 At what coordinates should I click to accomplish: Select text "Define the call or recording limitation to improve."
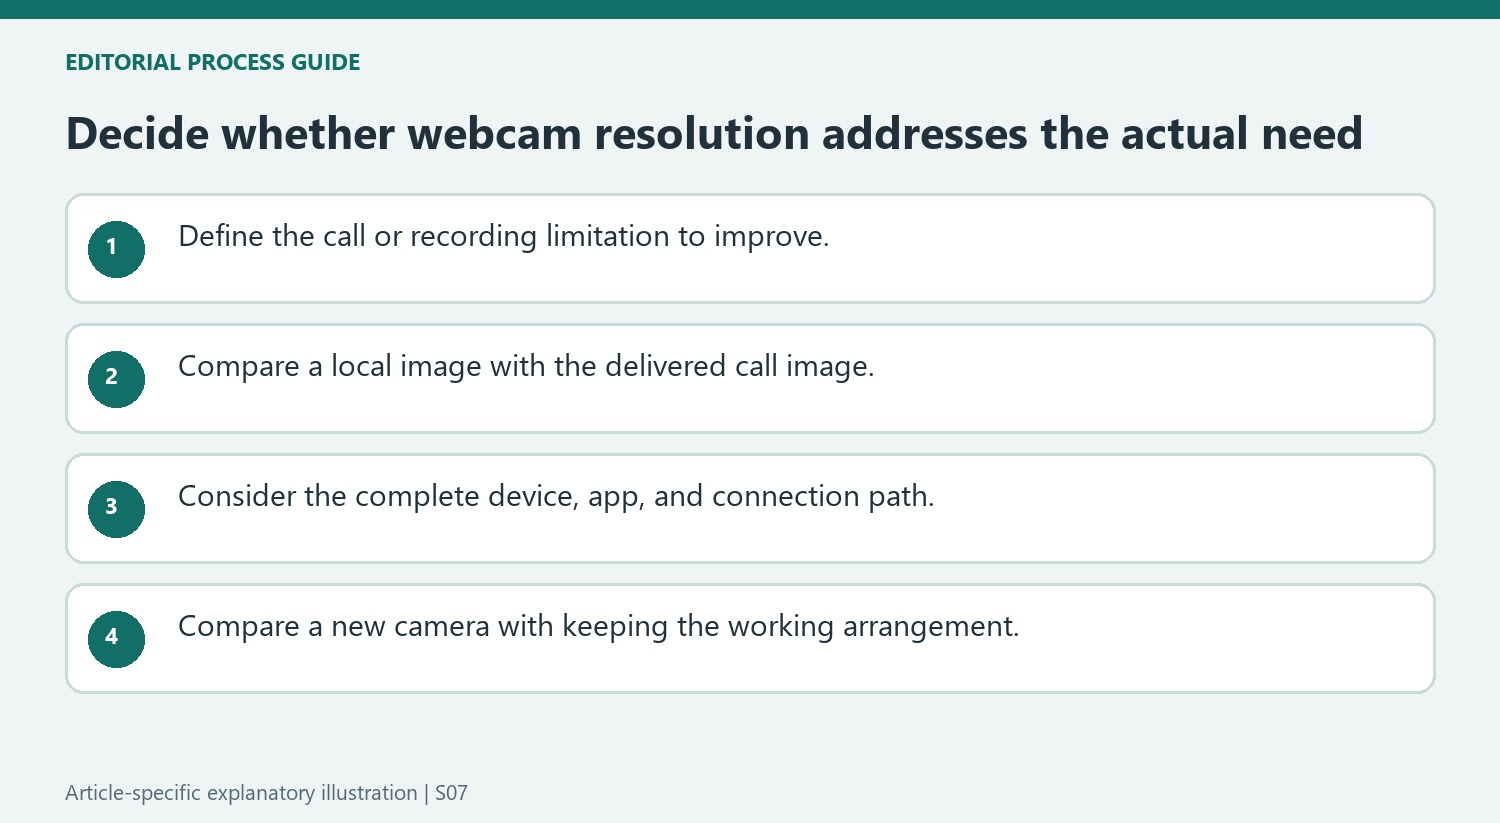tap(504, 237)
